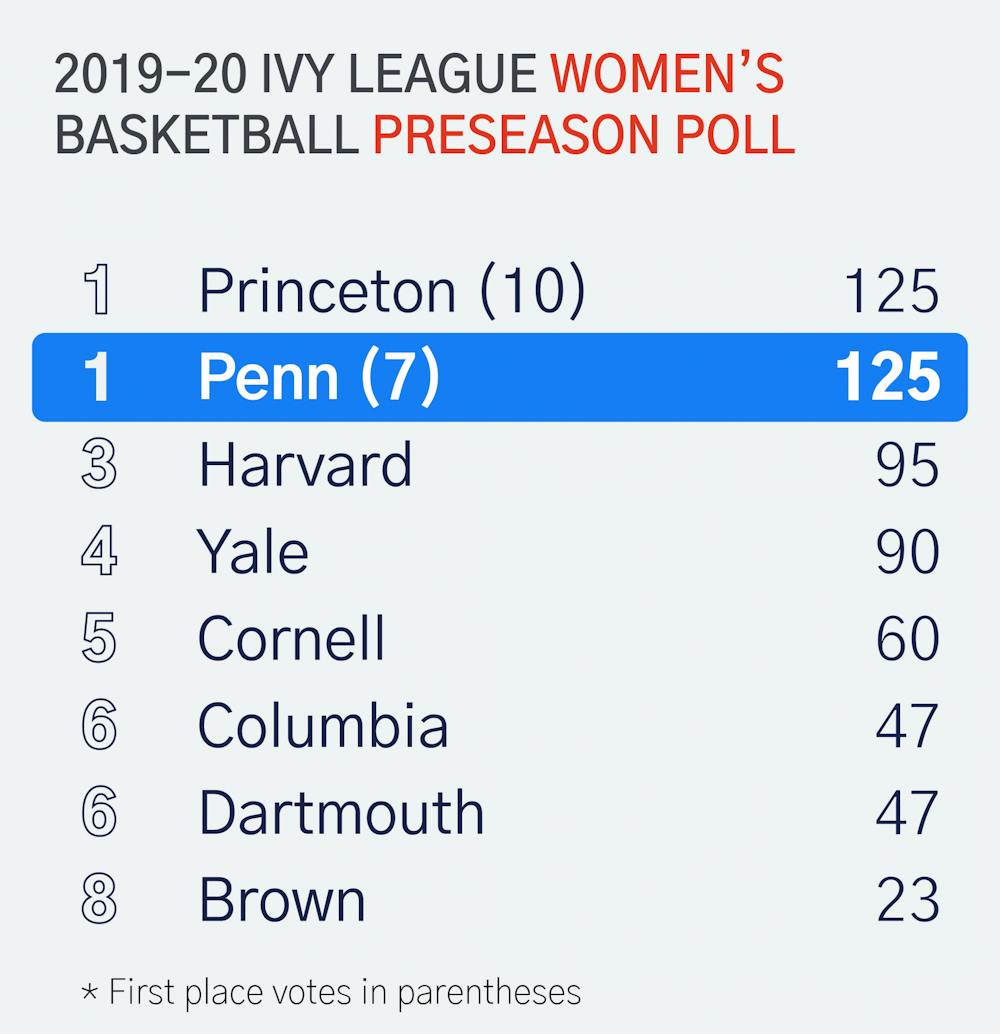The height and width of the screenshot is (1034, 1000).
Task: Click Princeton's 125 points score
Action: pyautogui.click(x=891, y=291)
